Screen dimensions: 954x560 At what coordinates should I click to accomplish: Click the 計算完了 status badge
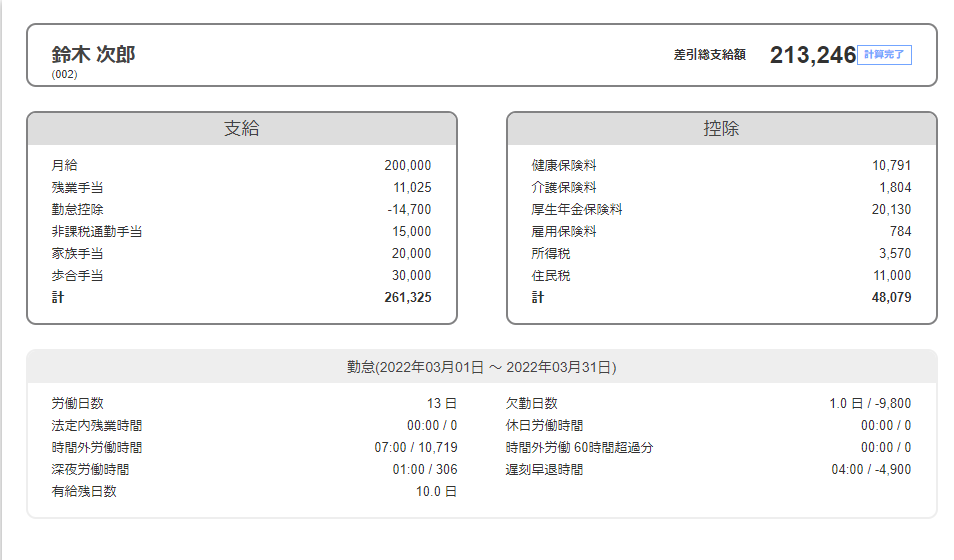pos(884,55)
